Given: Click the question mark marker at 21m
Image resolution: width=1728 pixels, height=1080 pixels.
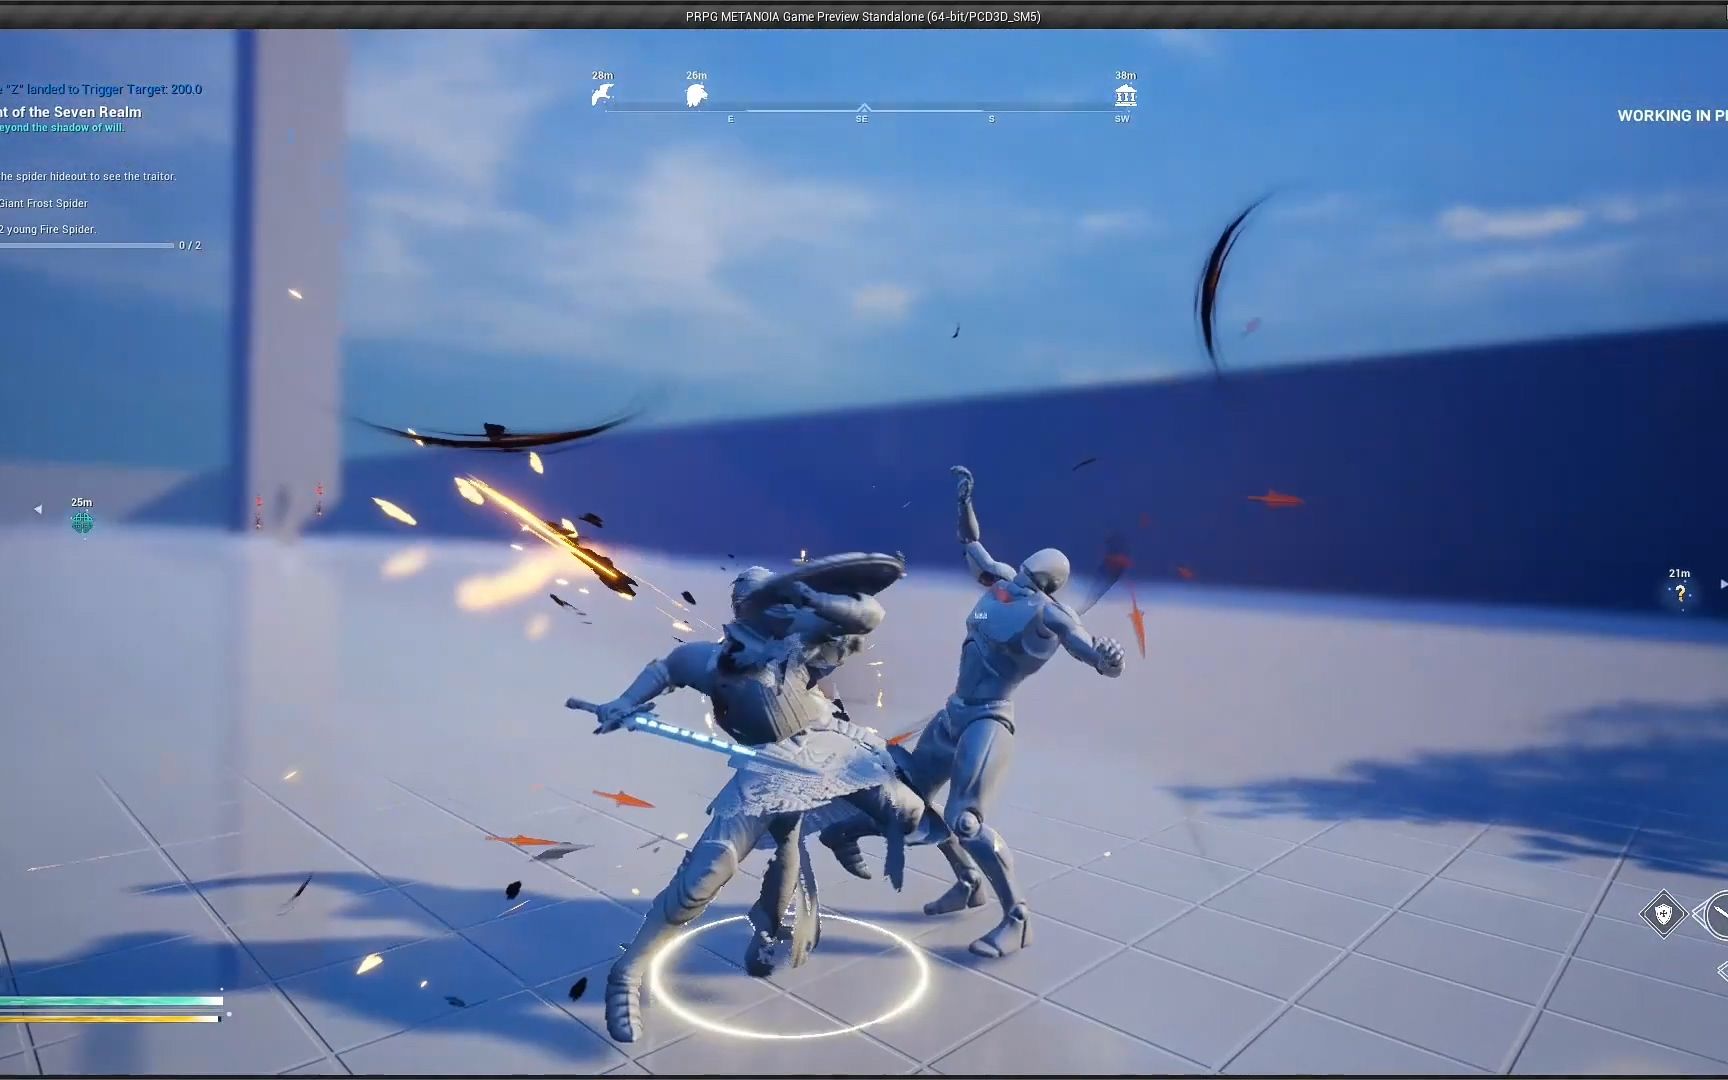Looking at the screenshot, I should [x=1681, y=594].
